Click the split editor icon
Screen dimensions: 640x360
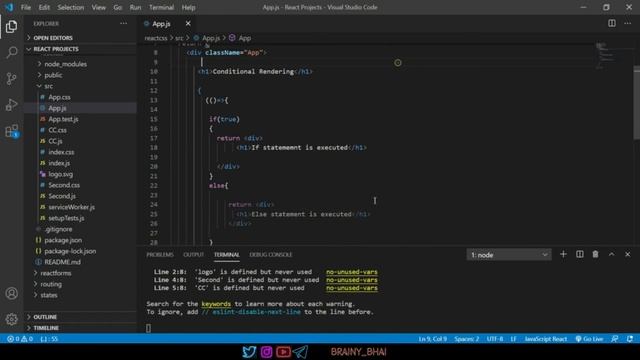tap(611, 23)
